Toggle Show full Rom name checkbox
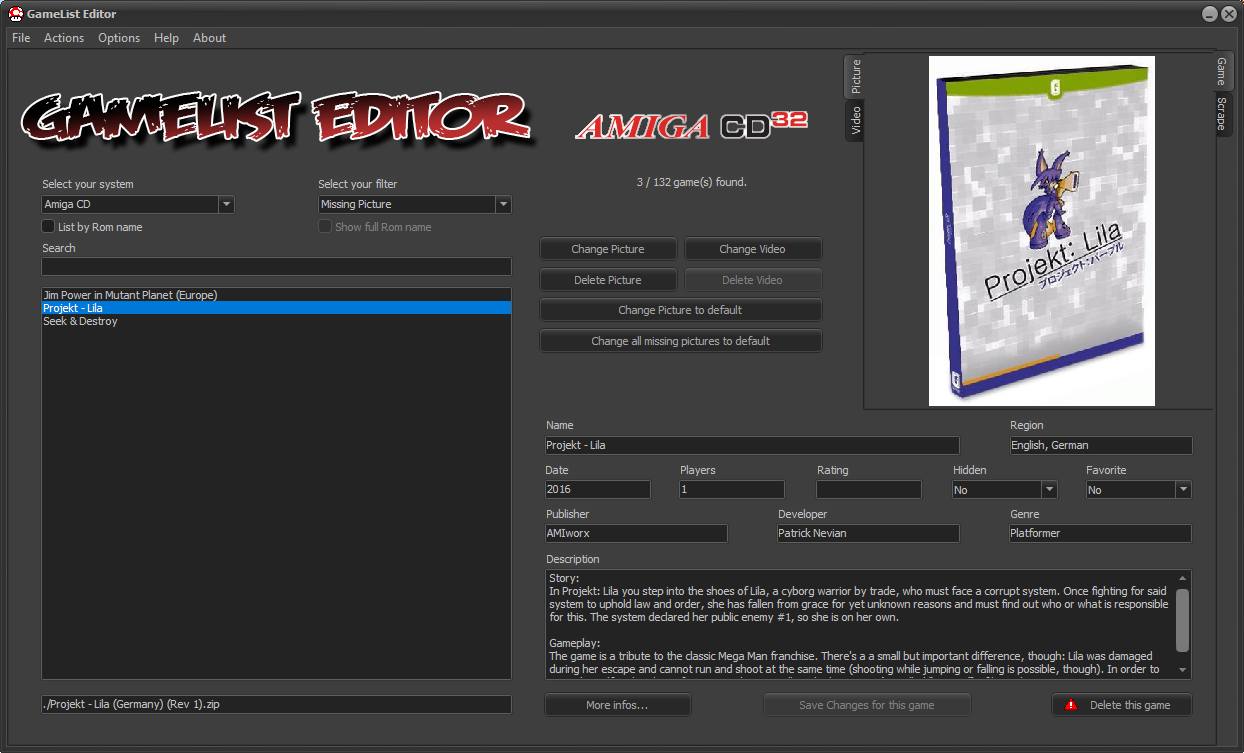Image resolution: width=1244 pixels, height=753 pixels. 325,227
